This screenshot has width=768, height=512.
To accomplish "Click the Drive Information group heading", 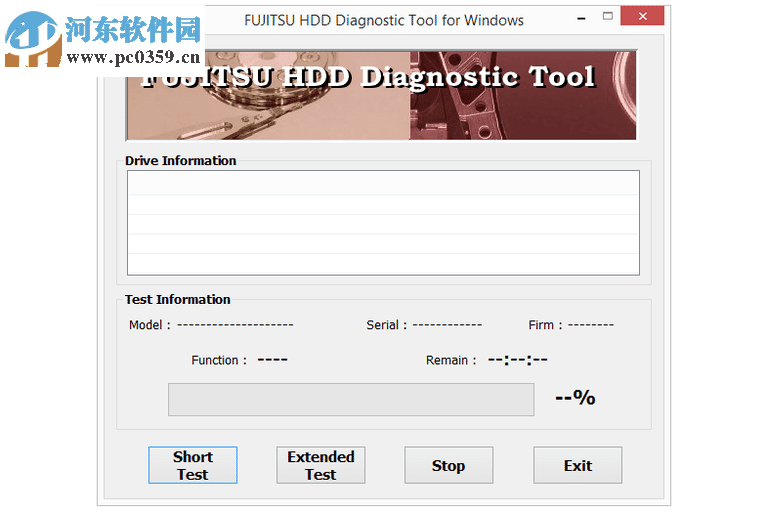I will coord(180,161).
